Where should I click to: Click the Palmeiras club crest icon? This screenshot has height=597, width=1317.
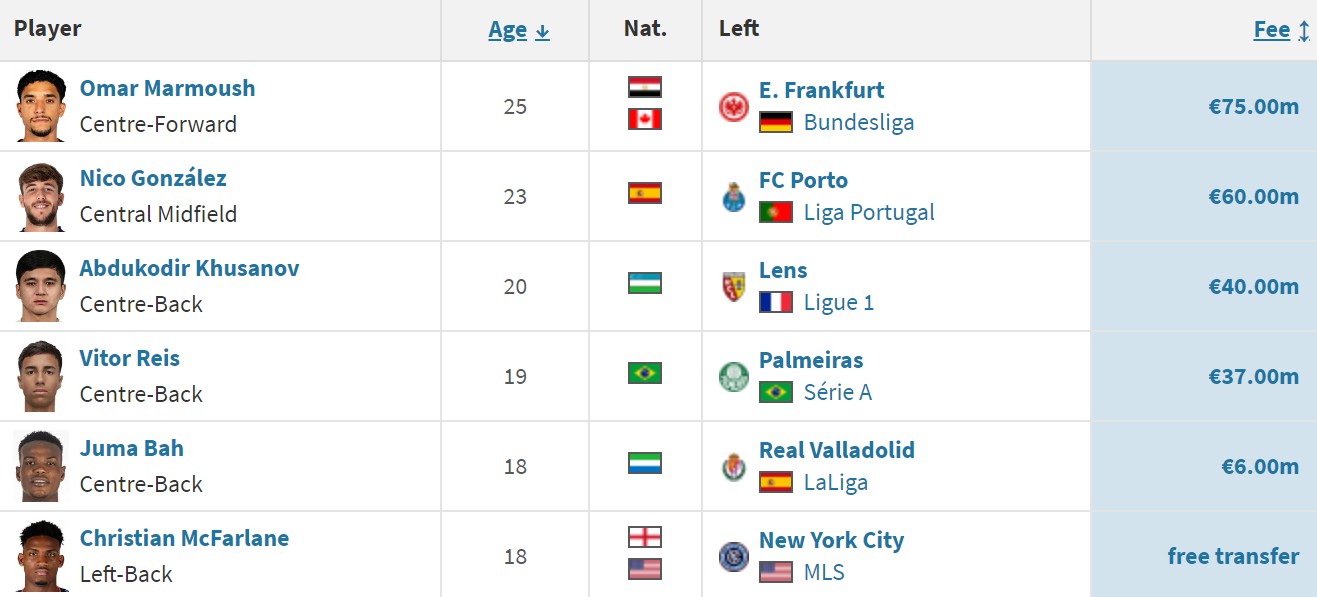(x=734, y=377)
